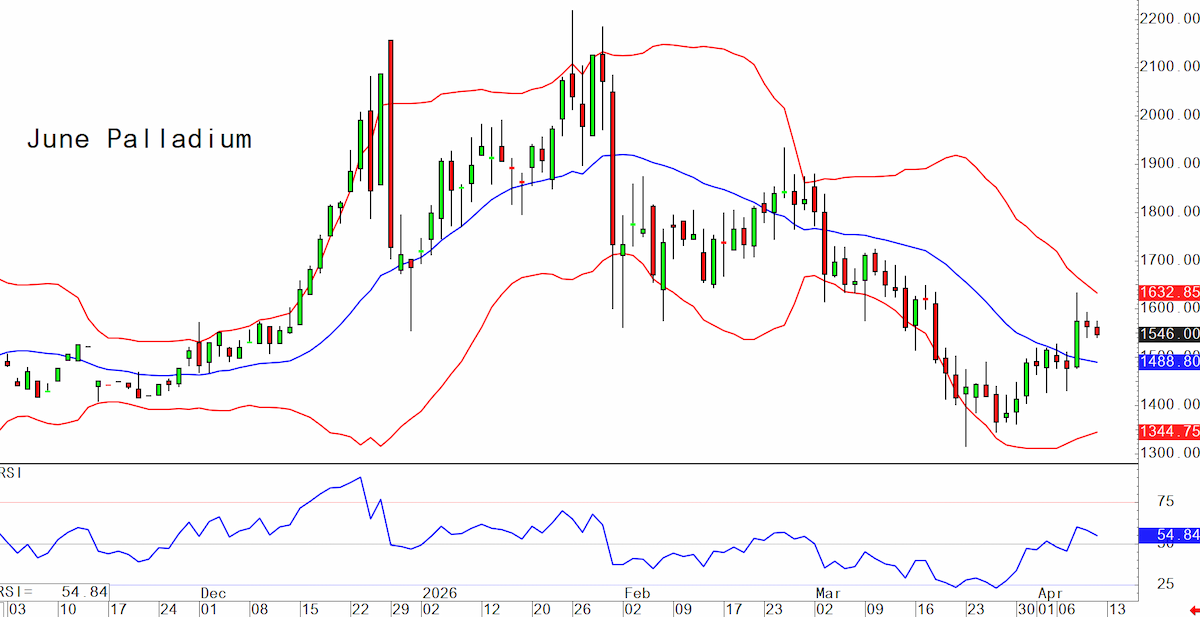Click the 2100.00 price axis label

[x=1169, y=67]
